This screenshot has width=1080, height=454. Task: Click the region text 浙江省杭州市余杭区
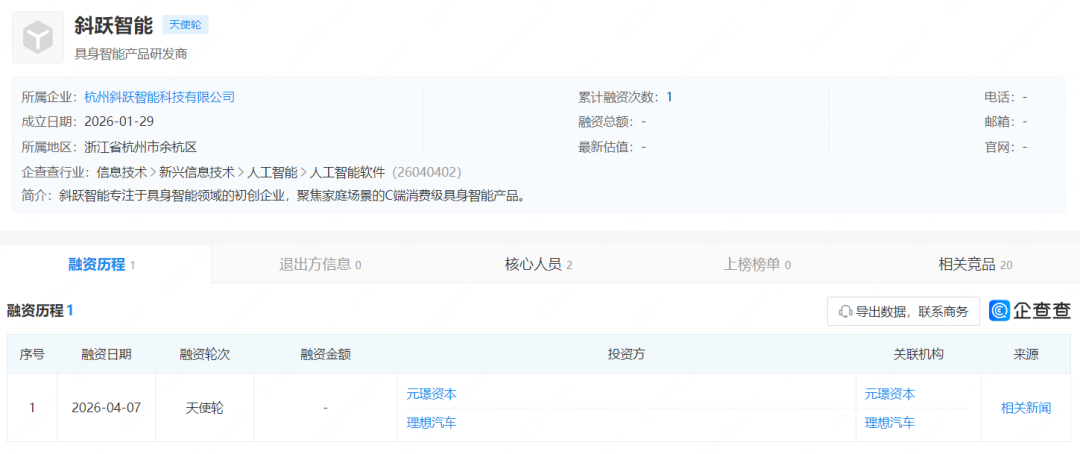[x=141, y=147]
